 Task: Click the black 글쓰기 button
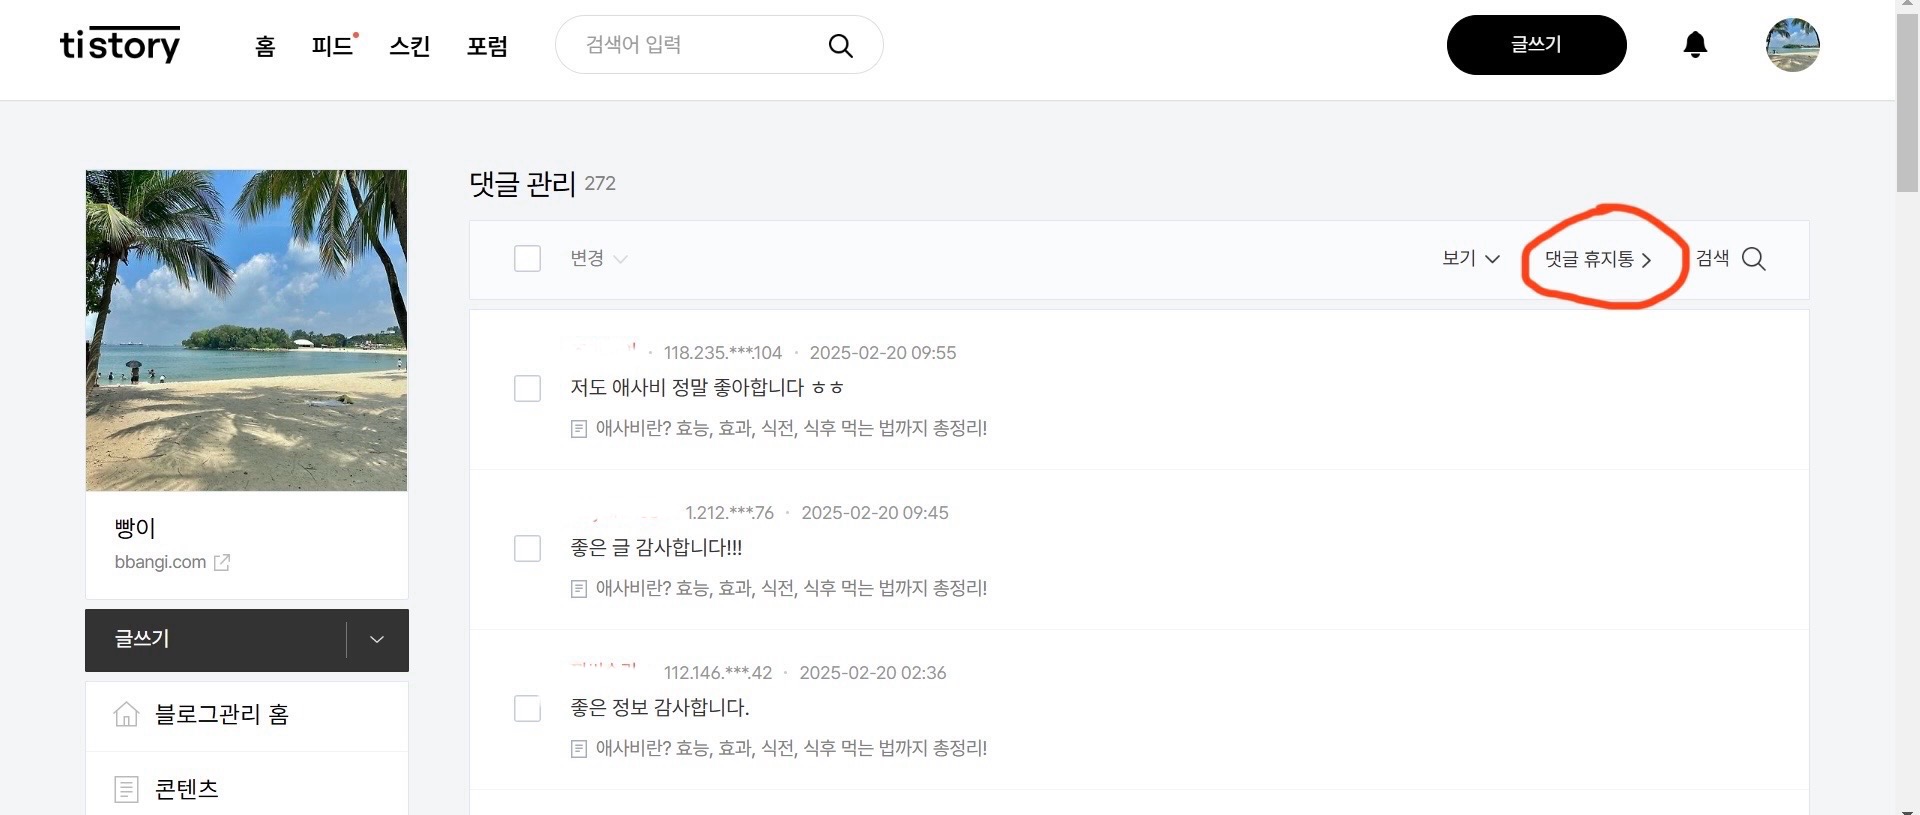(x=1536, y=45)
